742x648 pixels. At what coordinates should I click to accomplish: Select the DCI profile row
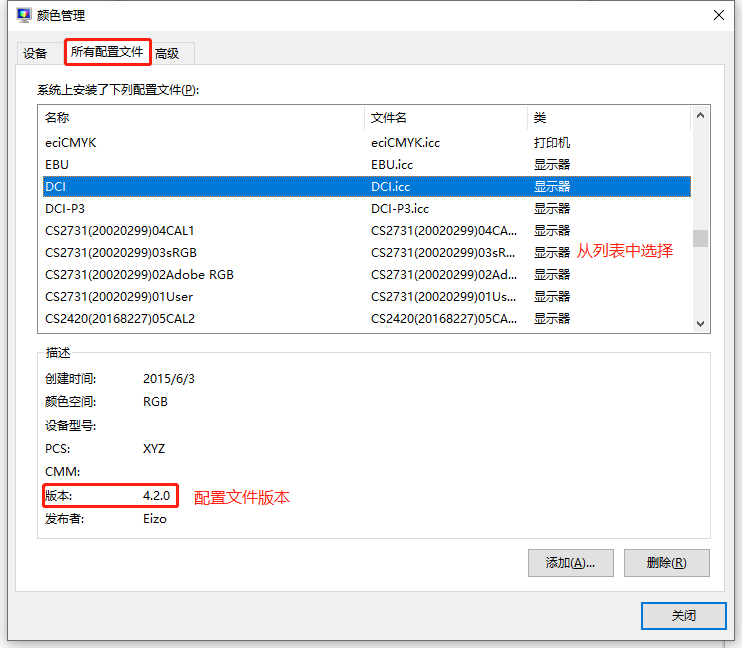click(367, 186)
